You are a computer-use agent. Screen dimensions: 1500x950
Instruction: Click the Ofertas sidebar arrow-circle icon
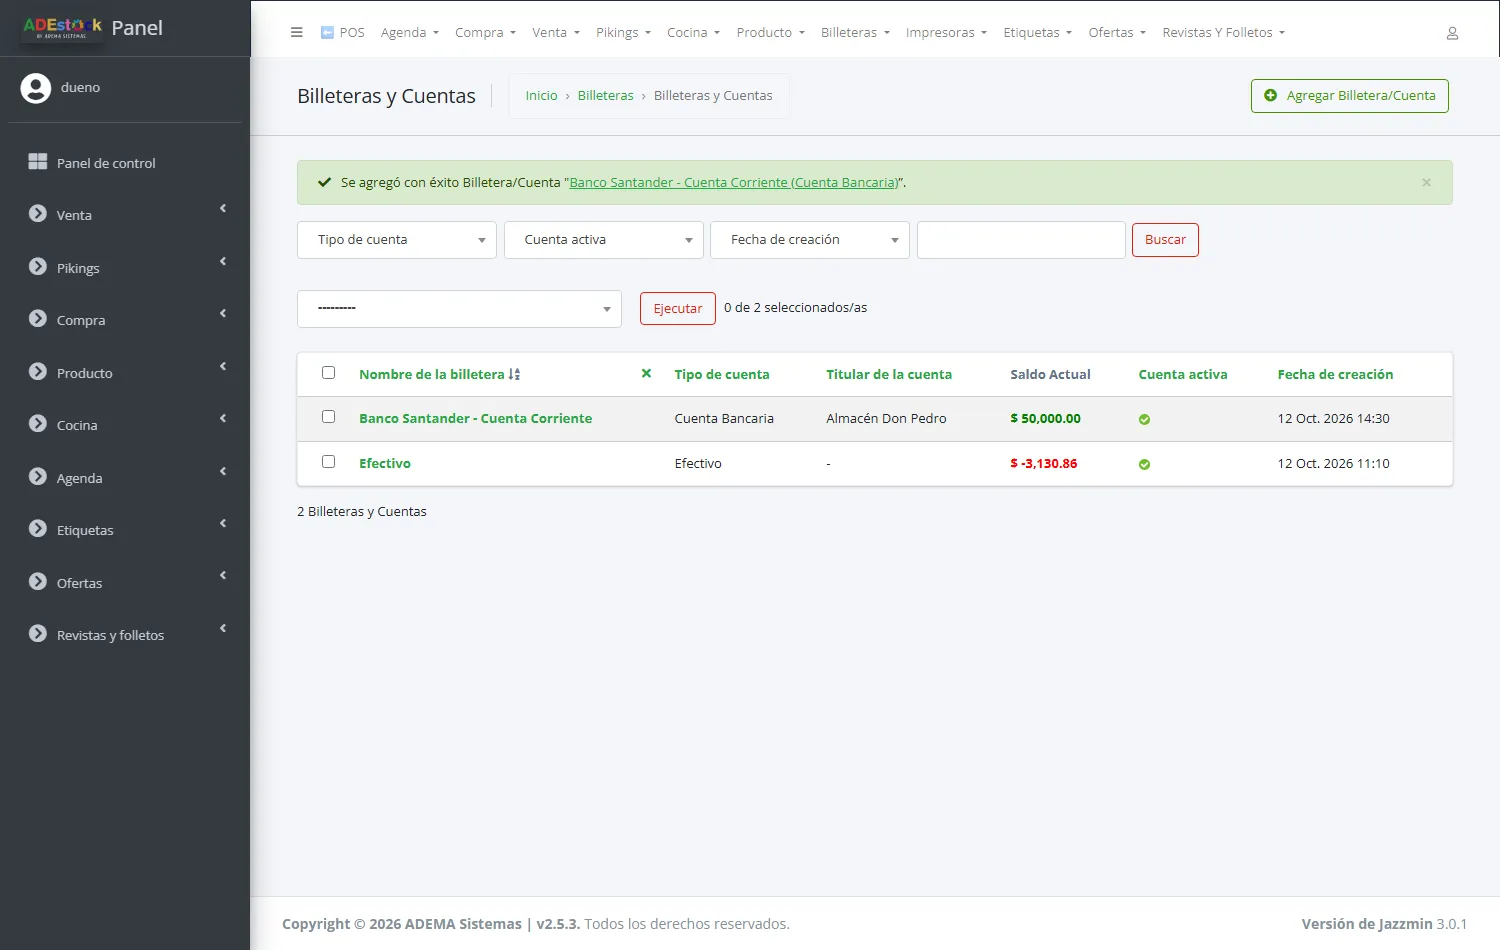click(38, 582)
